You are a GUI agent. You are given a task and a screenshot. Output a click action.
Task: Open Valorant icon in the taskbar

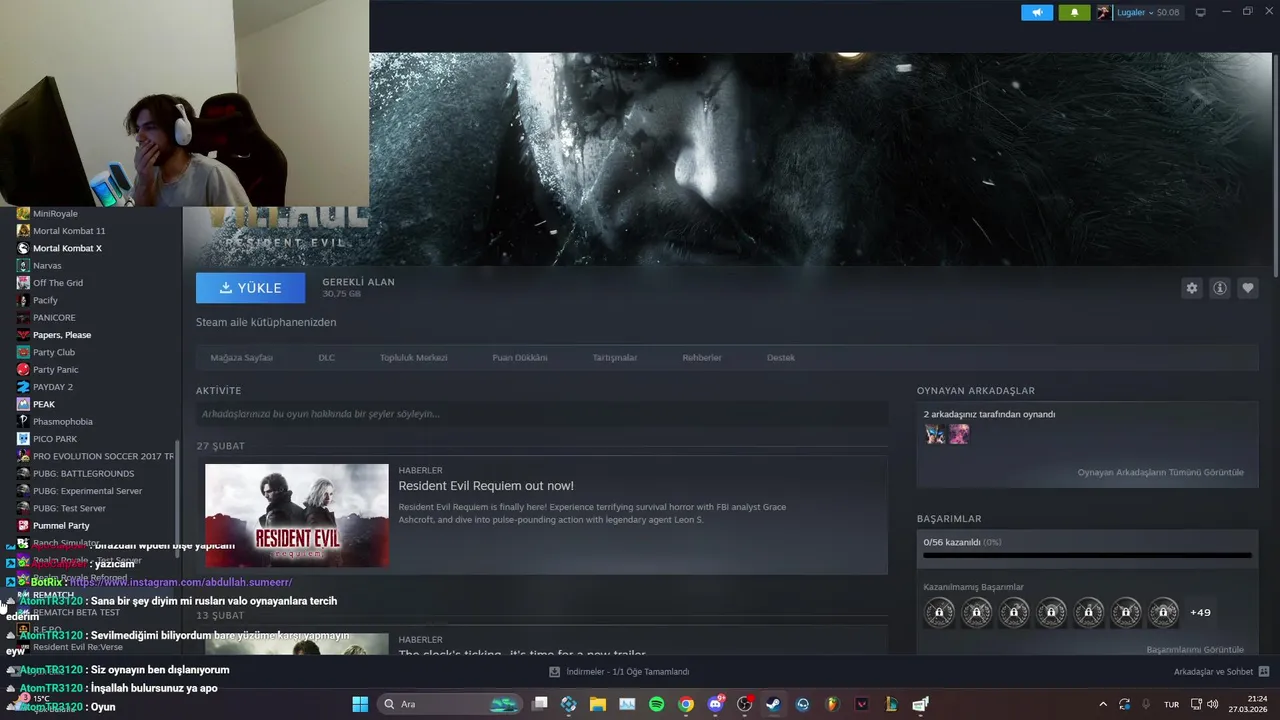(862, 704)
